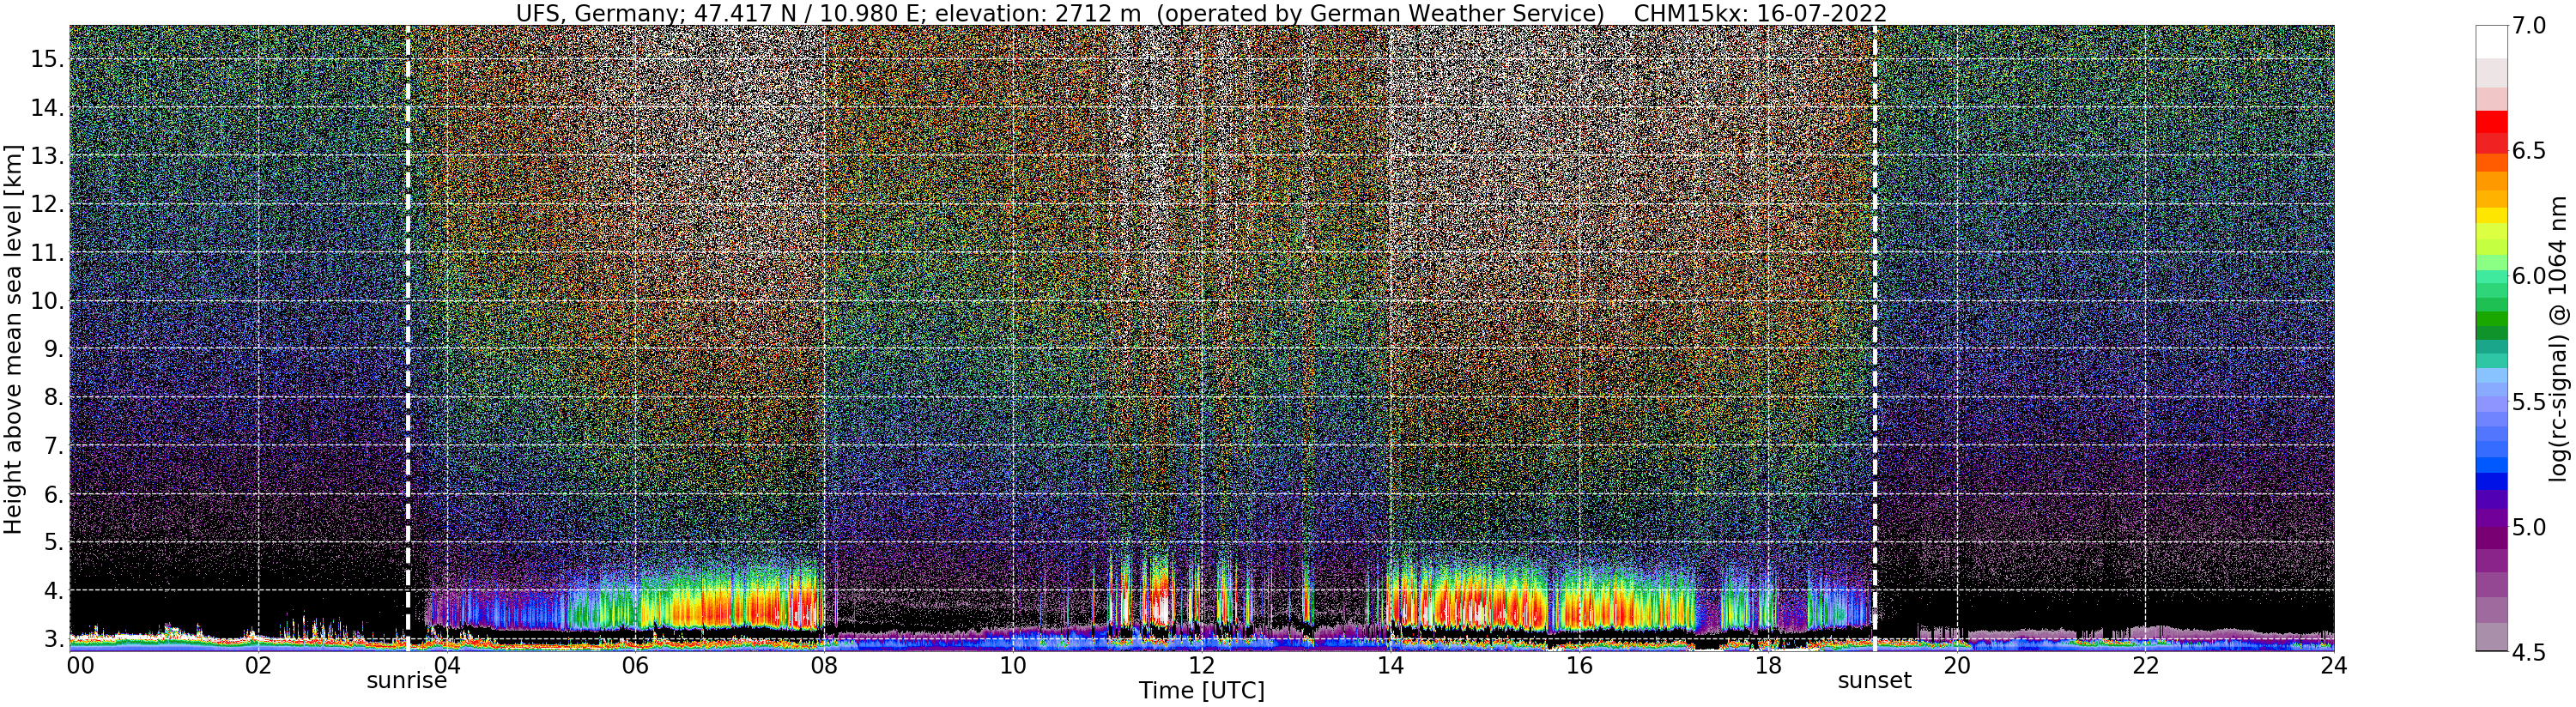This screenshot has height=707, width=2576.
Task: Click the 'Height above mean sea level [km]' label
Action: click(13, 338)
